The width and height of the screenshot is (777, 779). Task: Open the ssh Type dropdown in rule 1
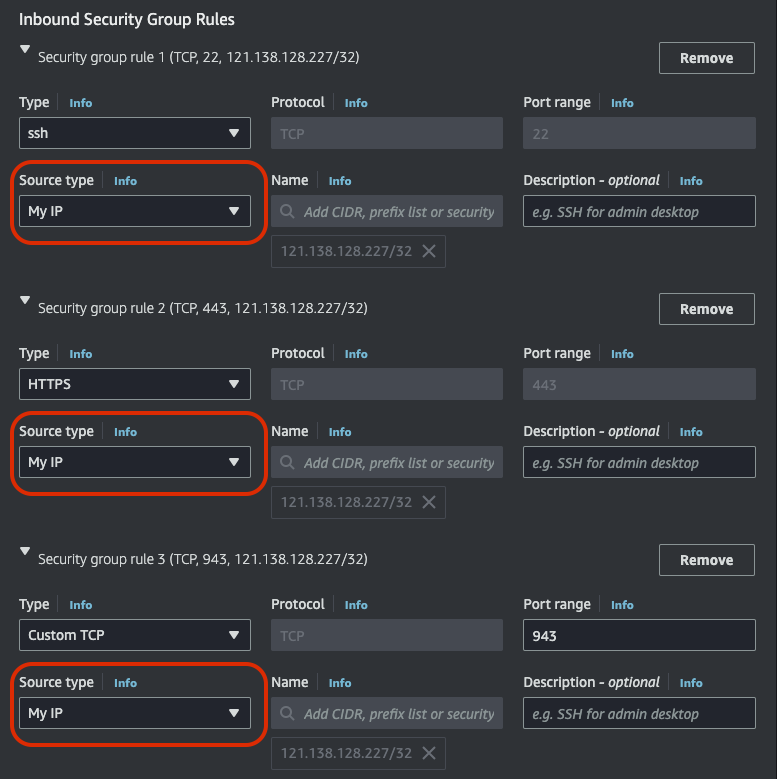pyautogui.click(x=135, y=133)
